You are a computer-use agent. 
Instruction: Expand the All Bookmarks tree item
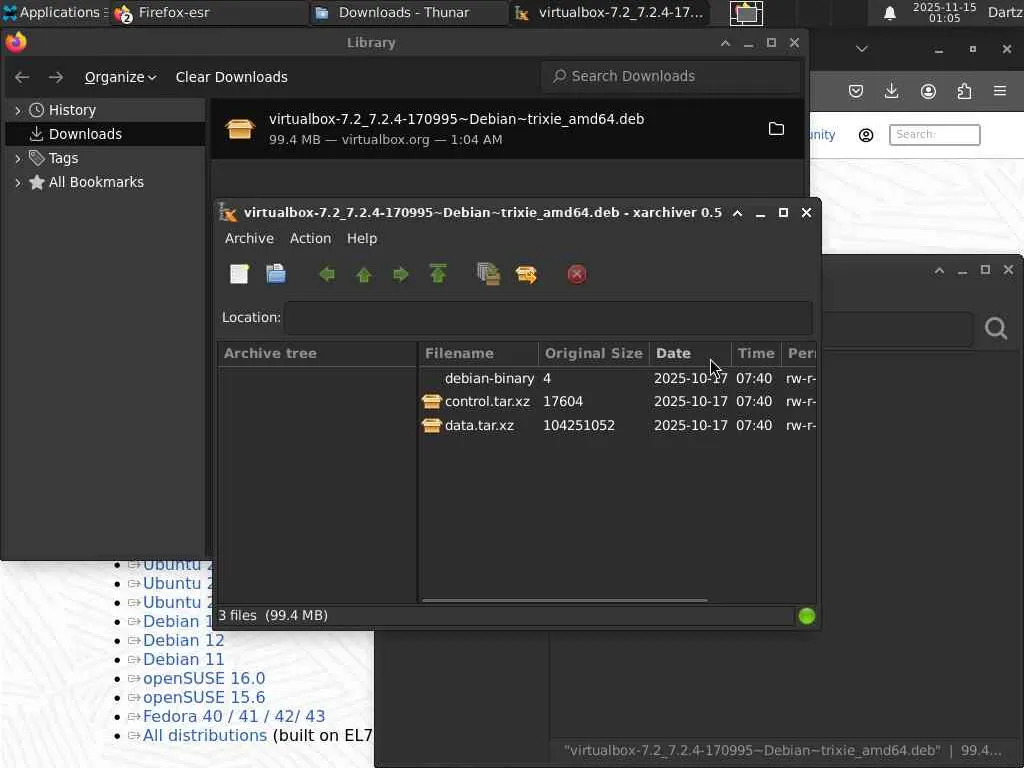click(x=18, y=182)
